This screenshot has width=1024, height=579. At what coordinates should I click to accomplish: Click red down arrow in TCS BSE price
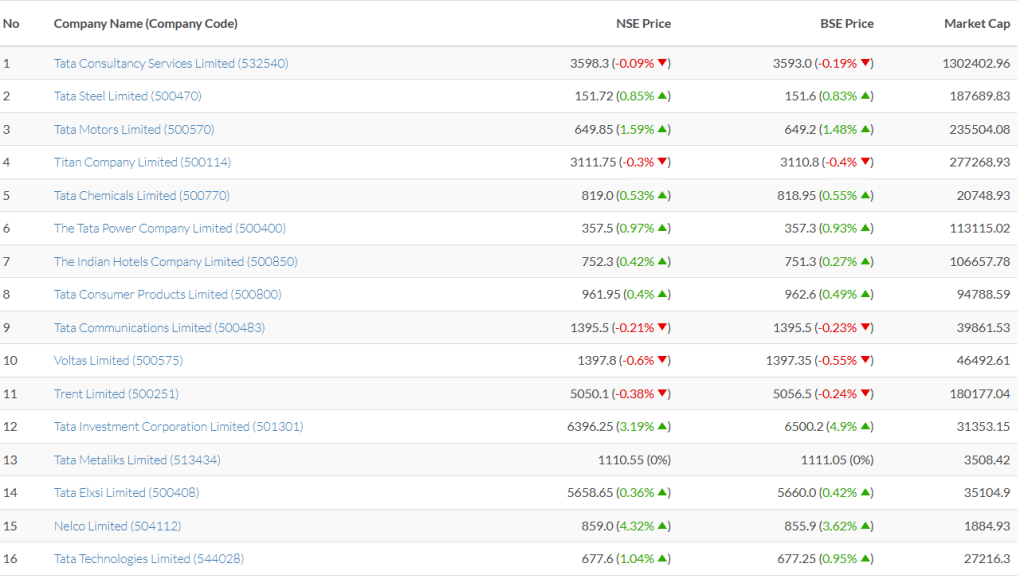(x=865, y=63)
